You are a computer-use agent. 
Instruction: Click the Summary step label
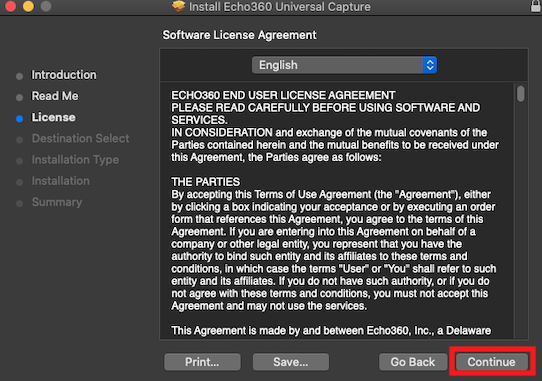[x=57, y=202]
